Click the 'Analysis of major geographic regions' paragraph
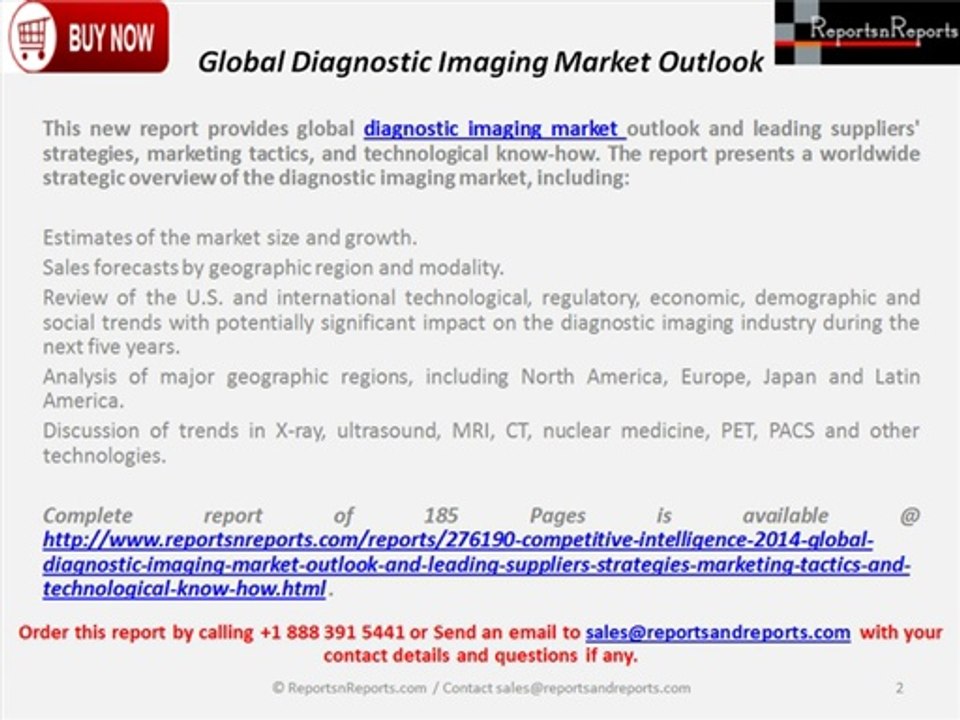This screenshot has width=960, height=720. pos(481,388)
